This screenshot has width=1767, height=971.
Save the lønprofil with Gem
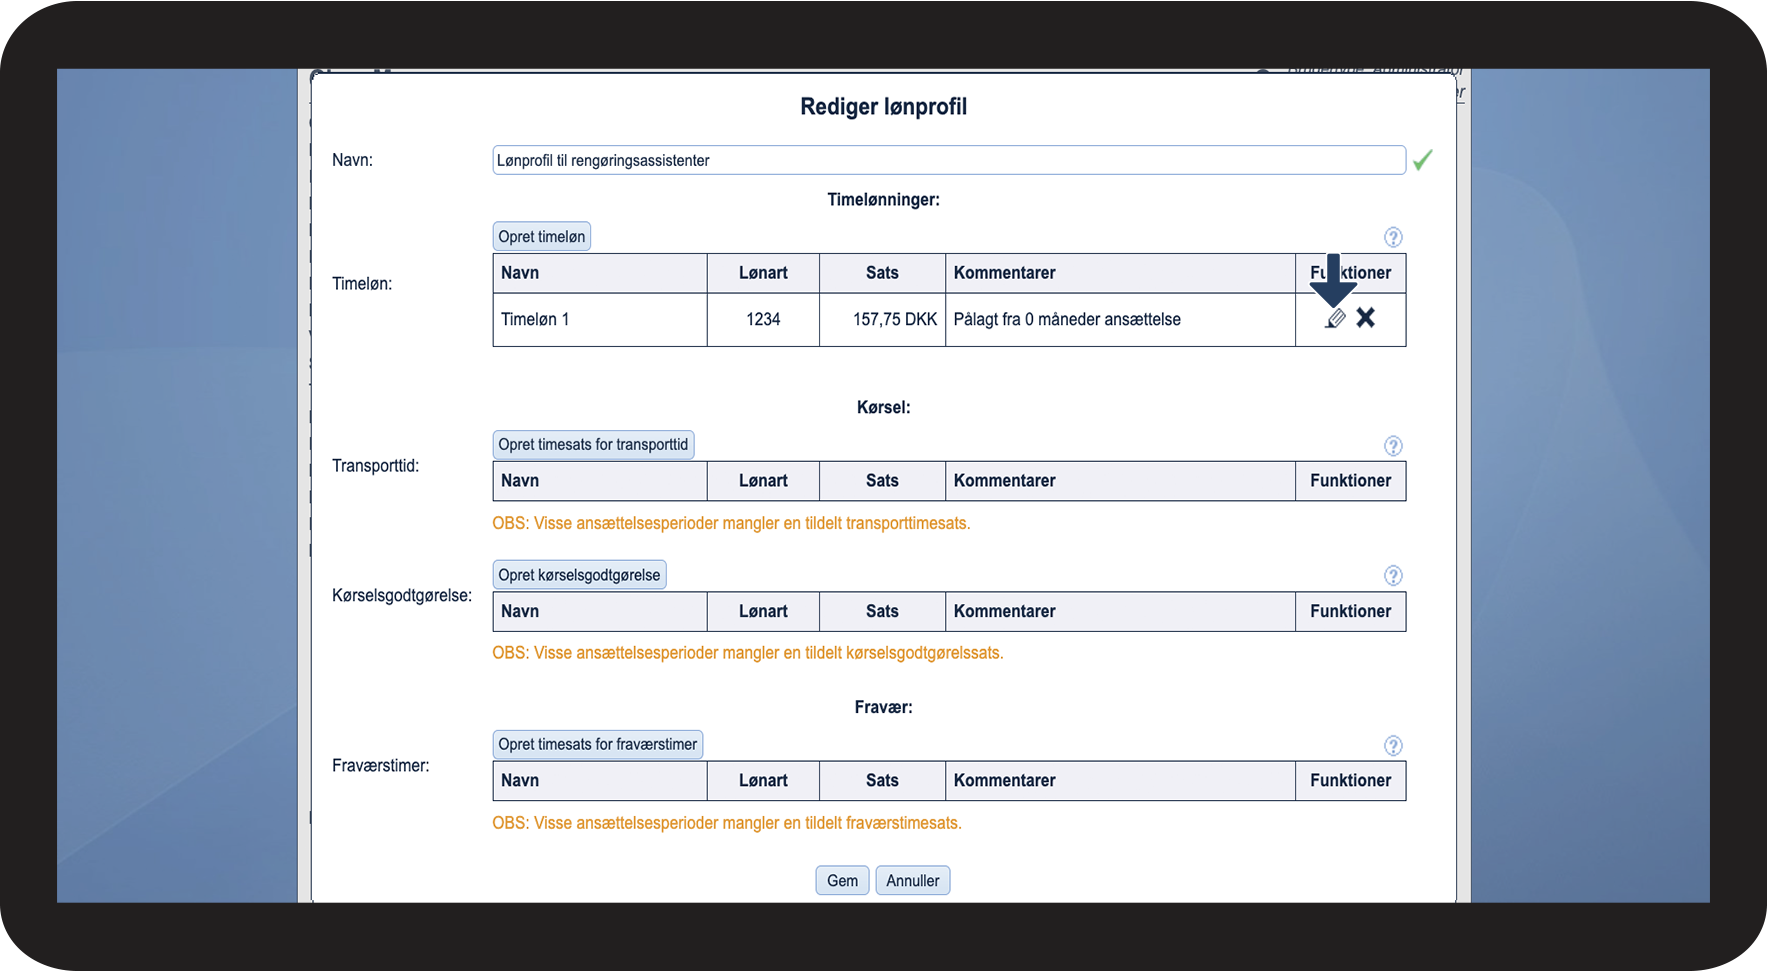pyautogui.click(x=842, y=881)
